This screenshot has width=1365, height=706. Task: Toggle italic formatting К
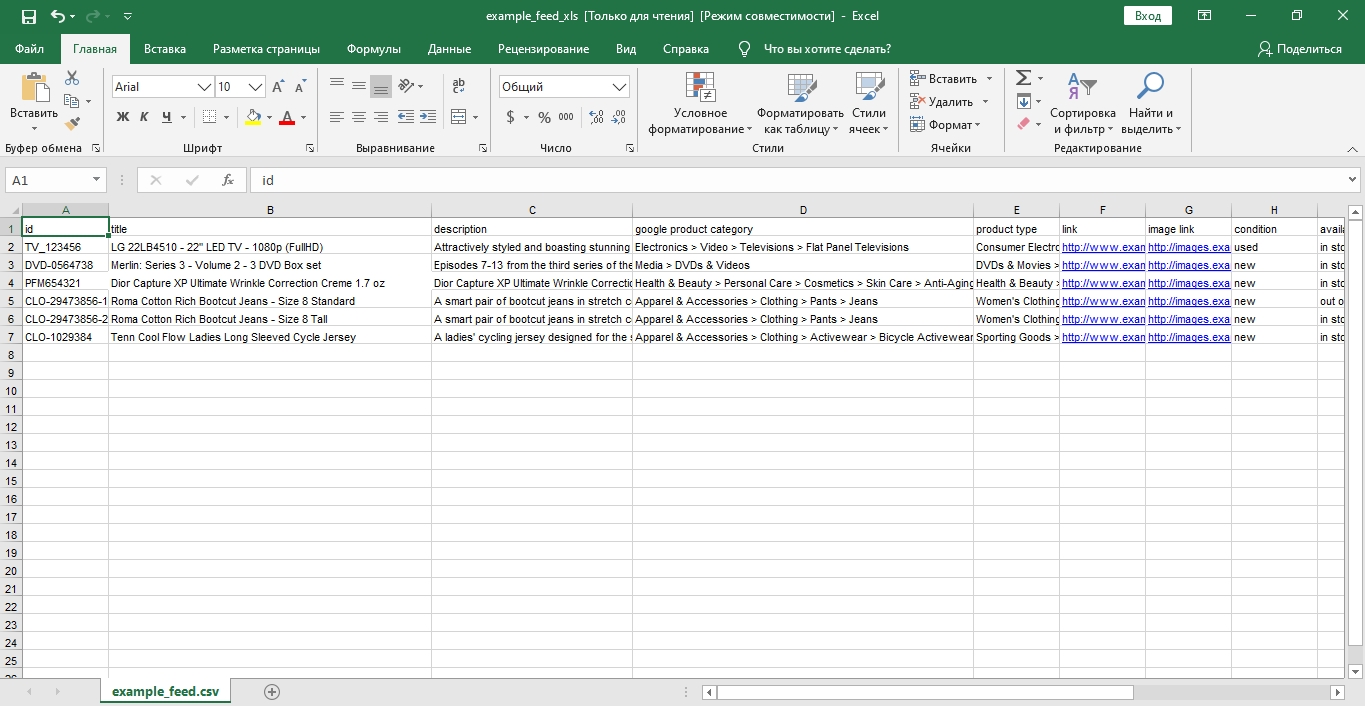pyautogui.click(x=144, y=117)
